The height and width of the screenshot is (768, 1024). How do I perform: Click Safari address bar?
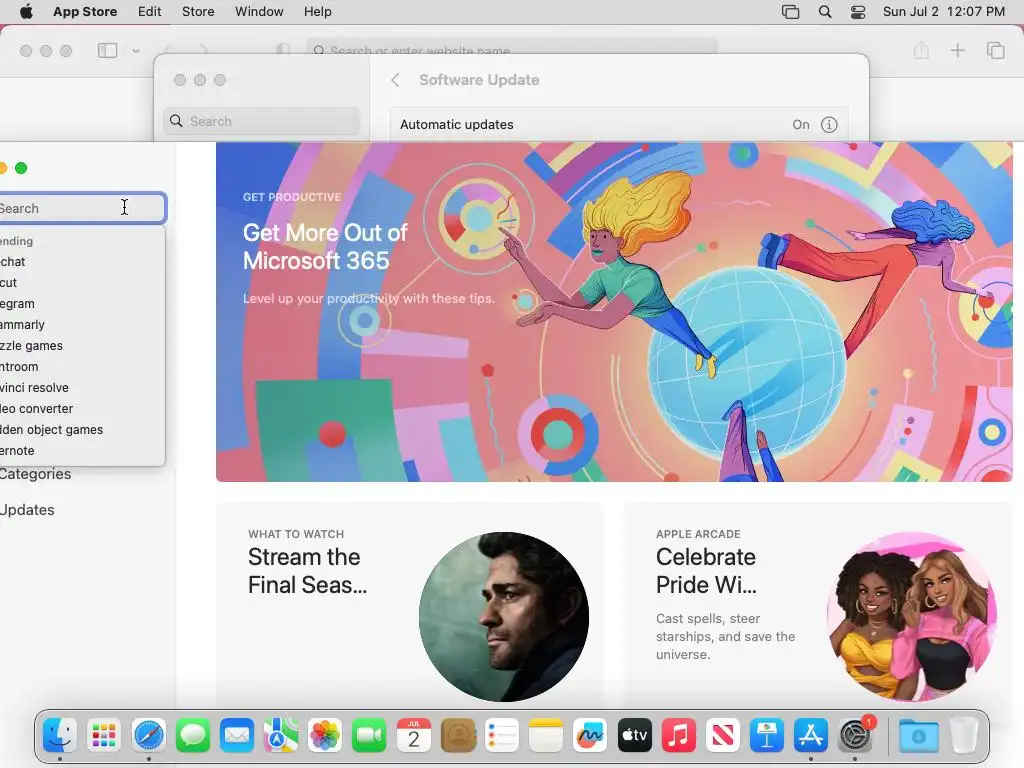click(511, 50)
